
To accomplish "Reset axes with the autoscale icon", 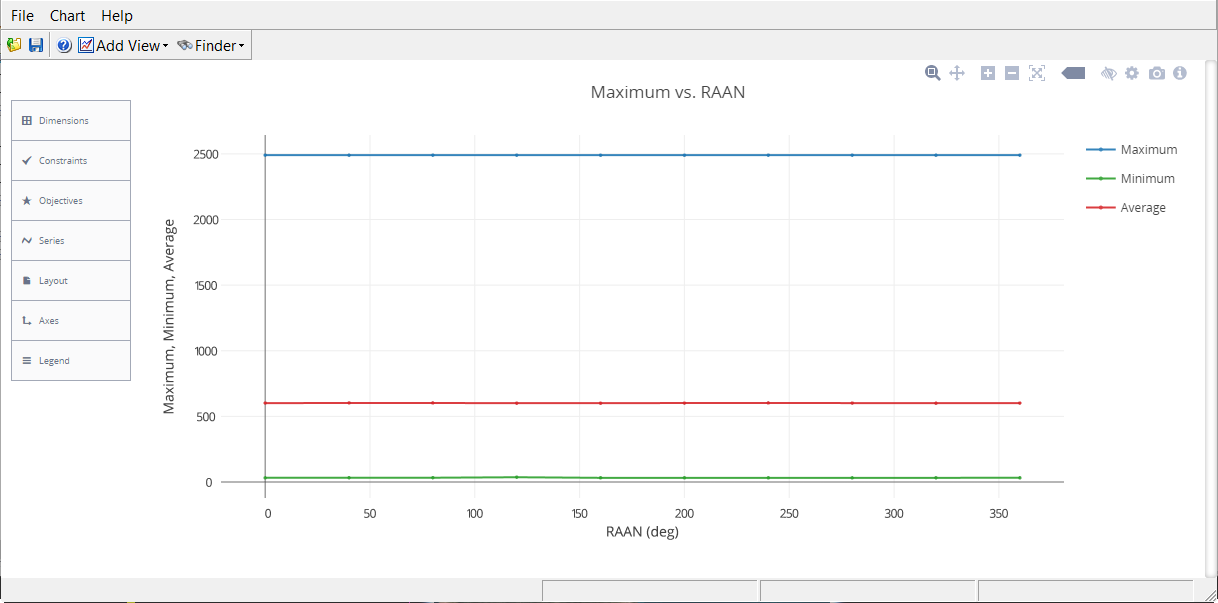I will (x=1037, y=73).
